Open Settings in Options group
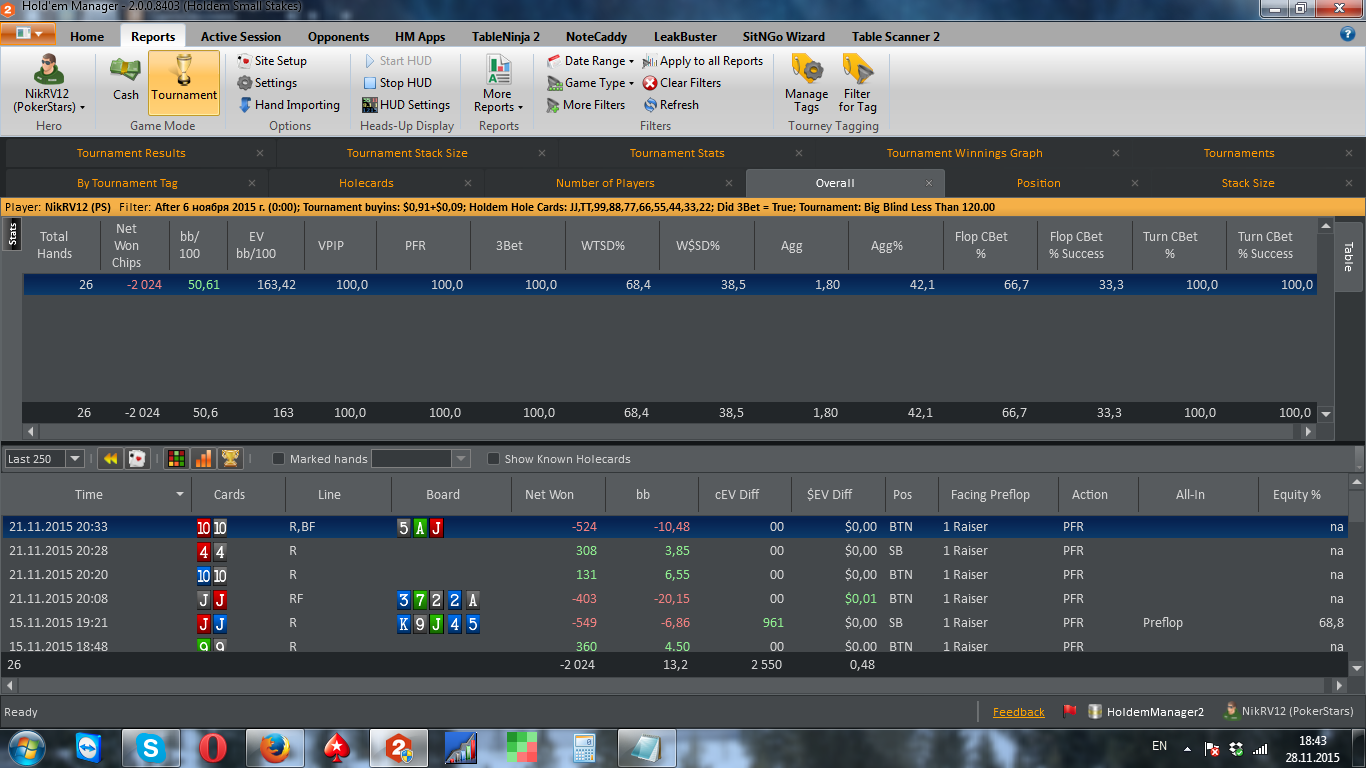The width and height of the screenshot is (1366, 768). coord(267,83)
